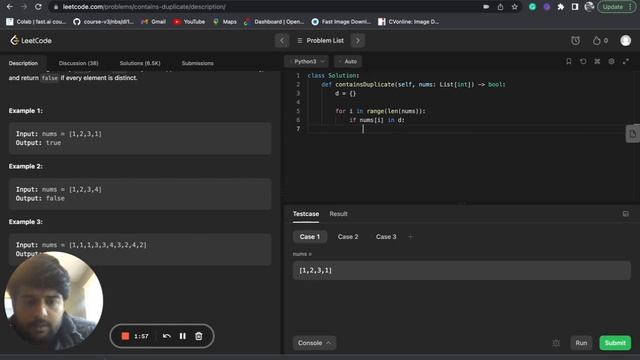This screenshot has width=640, height=360.
Task: Delete the recording with trash icon
Action: [x=199, y=336]
